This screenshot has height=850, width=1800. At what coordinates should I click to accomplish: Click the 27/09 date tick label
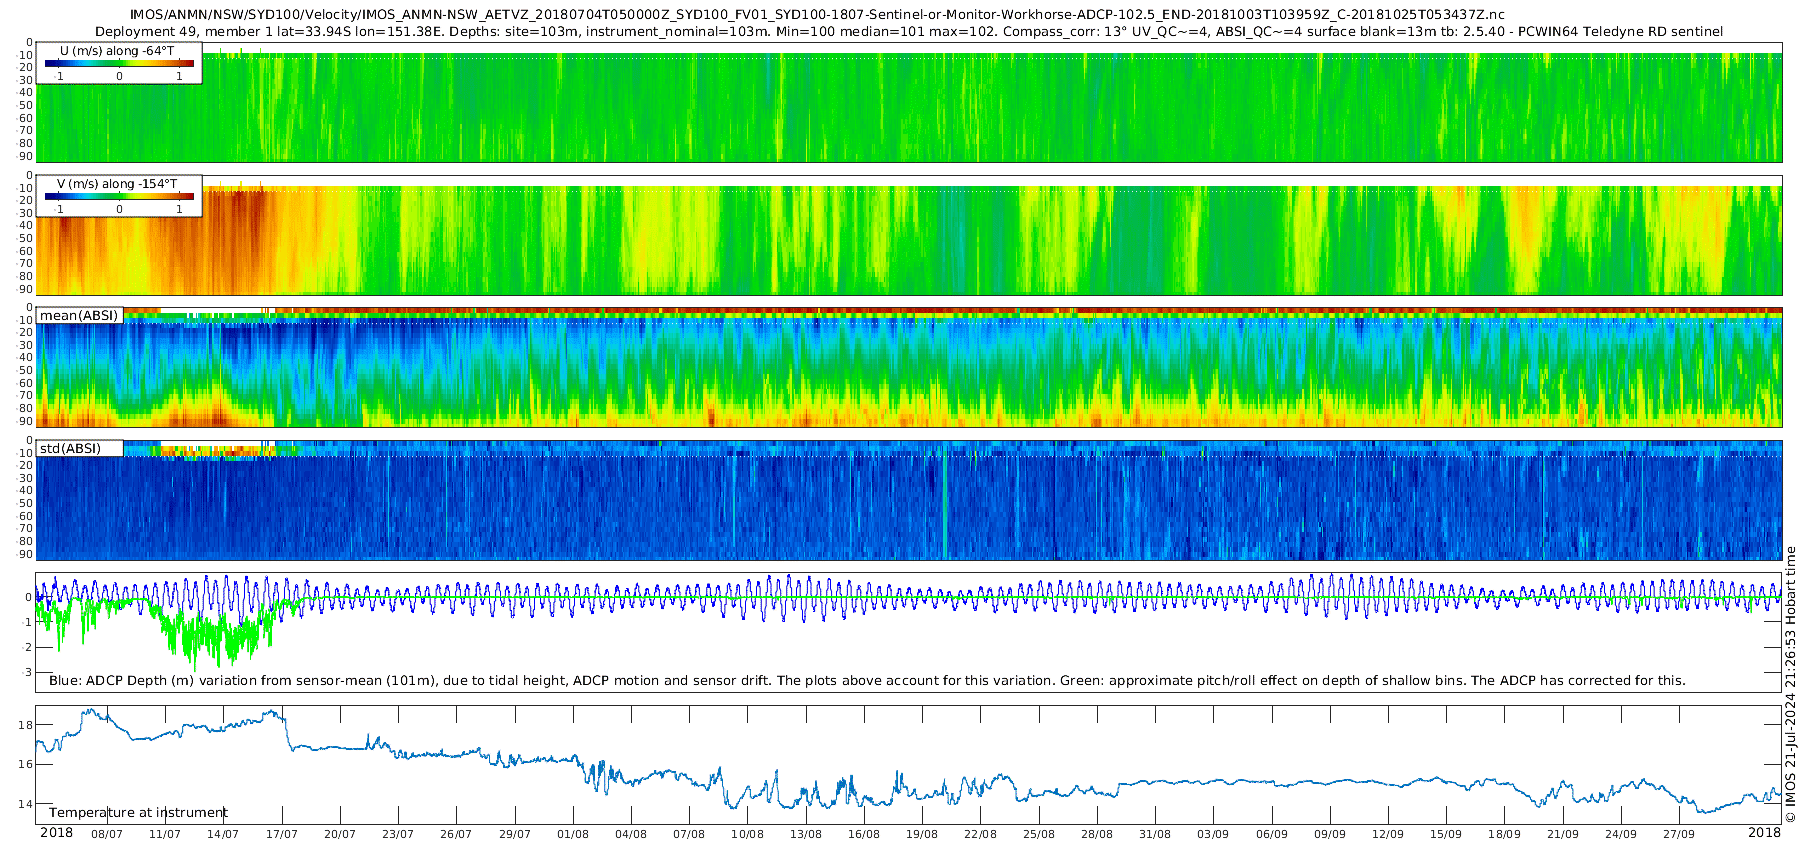[1679, 834]
